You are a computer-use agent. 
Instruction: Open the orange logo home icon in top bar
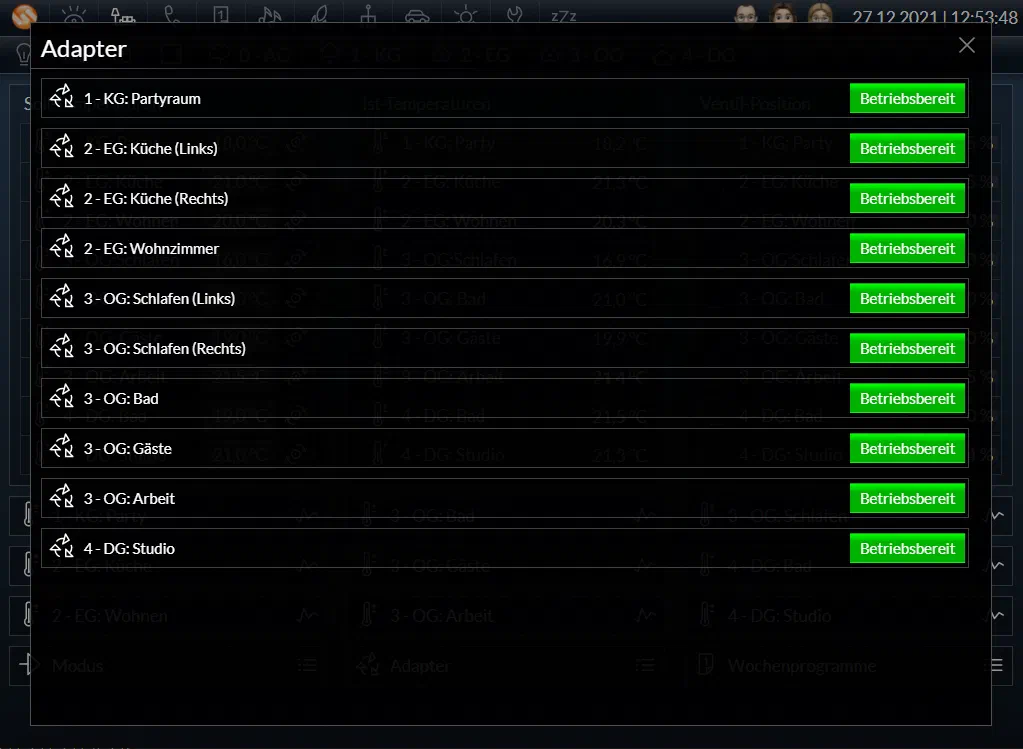click(x=25, y=15)
